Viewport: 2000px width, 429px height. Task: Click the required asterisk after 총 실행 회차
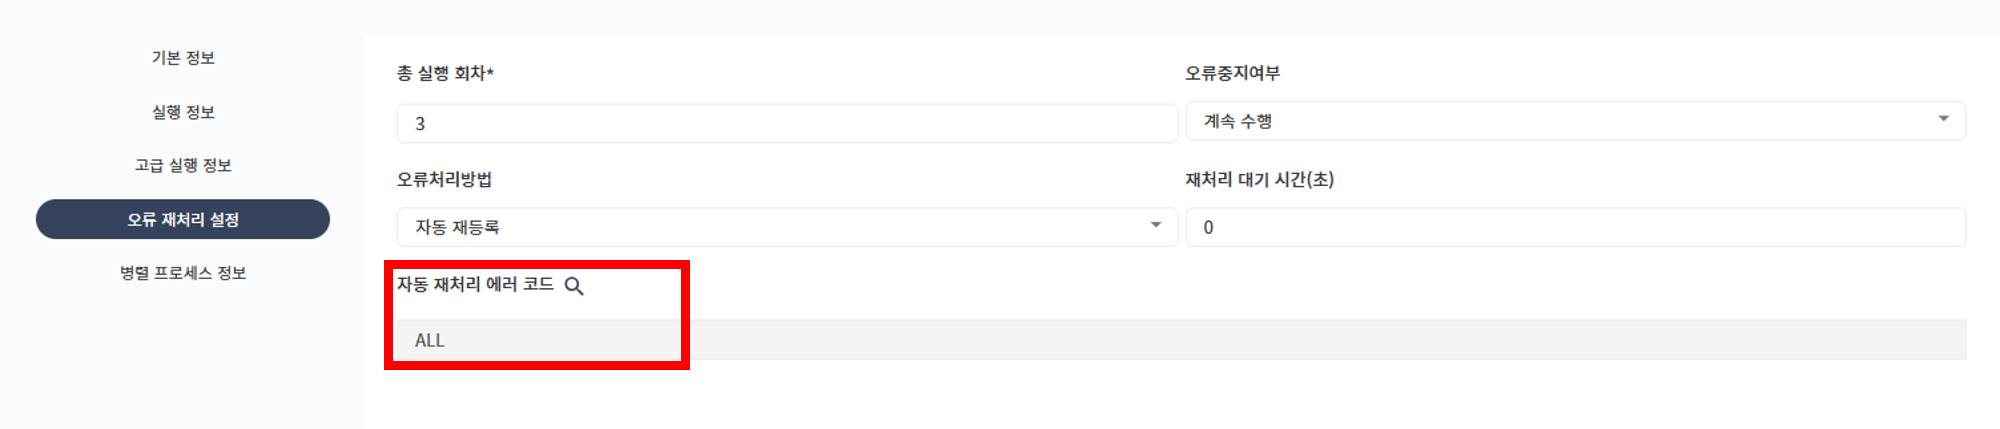point(490,72)
